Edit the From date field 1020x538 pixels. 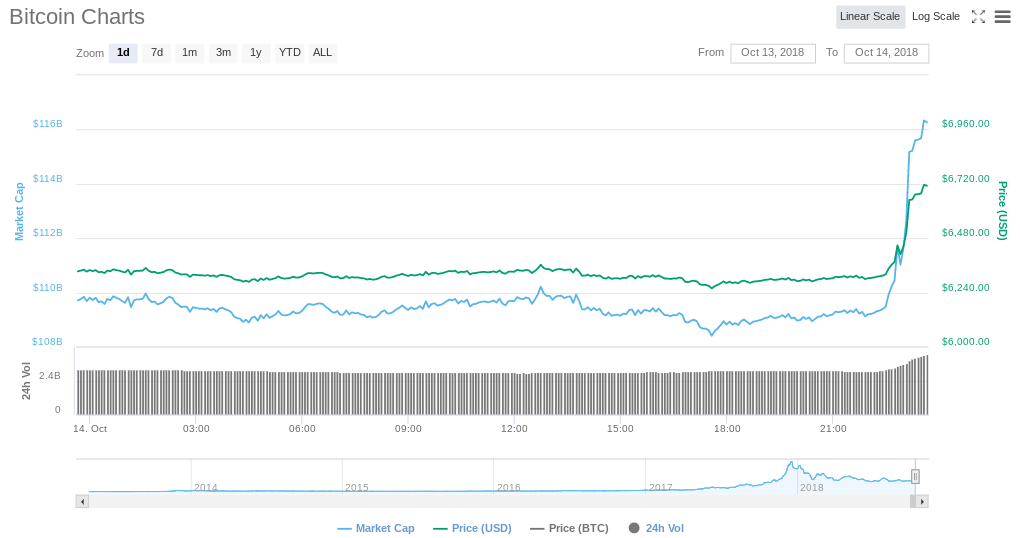[773, 53]
